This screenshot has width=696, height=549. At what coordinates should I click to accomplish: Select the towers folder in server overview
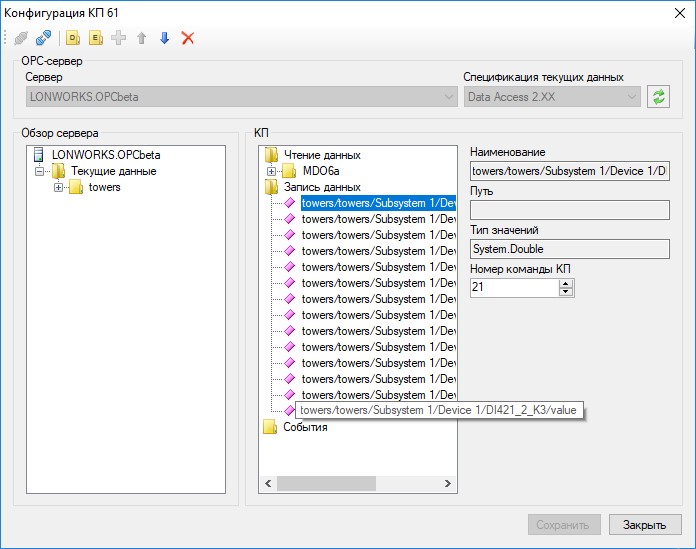pos(104,187)
